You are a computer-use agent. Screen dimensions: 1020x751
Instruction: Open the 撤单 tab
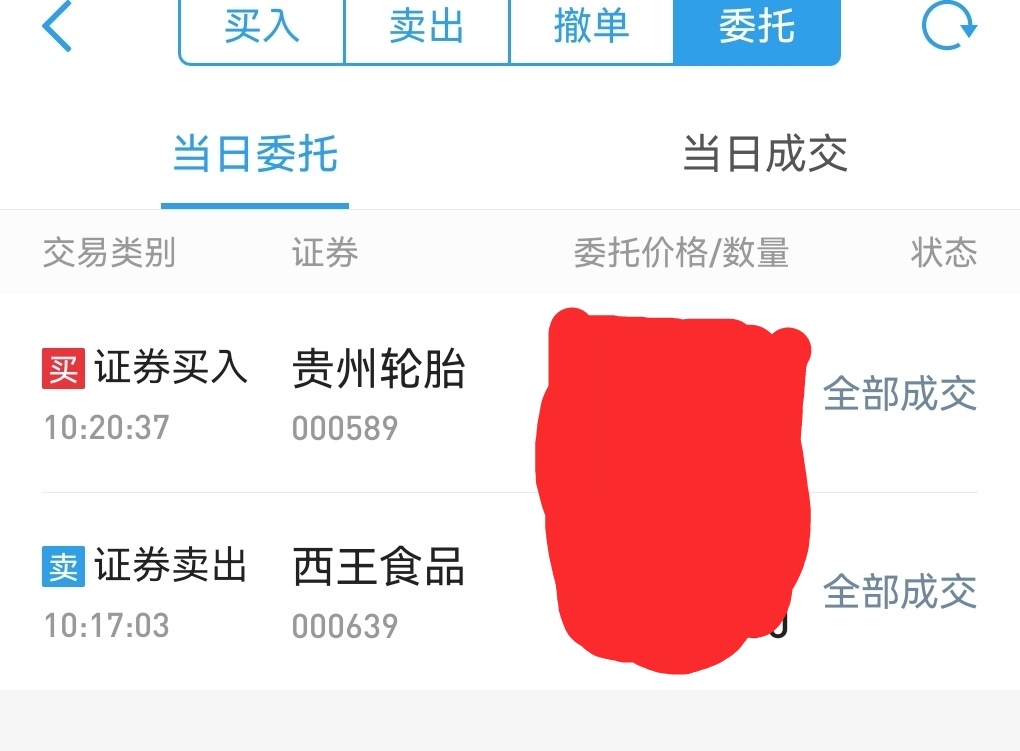[591, 27]
